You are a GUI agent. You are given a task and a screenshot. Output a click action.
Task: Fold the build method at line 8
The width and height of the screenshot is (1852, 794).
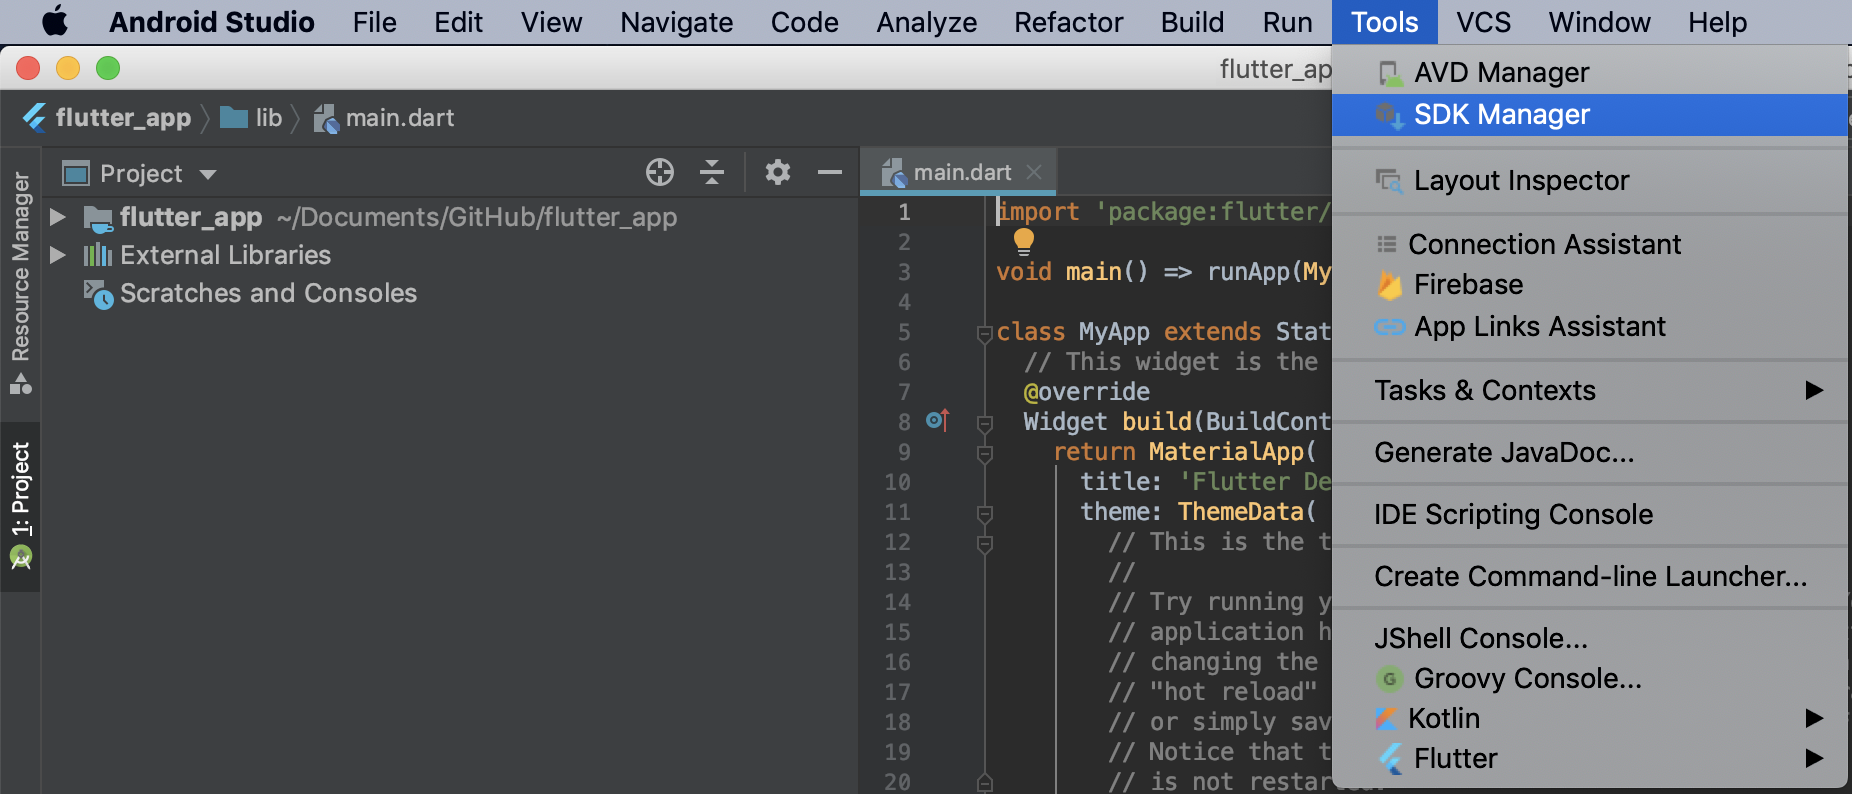coord(985,423)
